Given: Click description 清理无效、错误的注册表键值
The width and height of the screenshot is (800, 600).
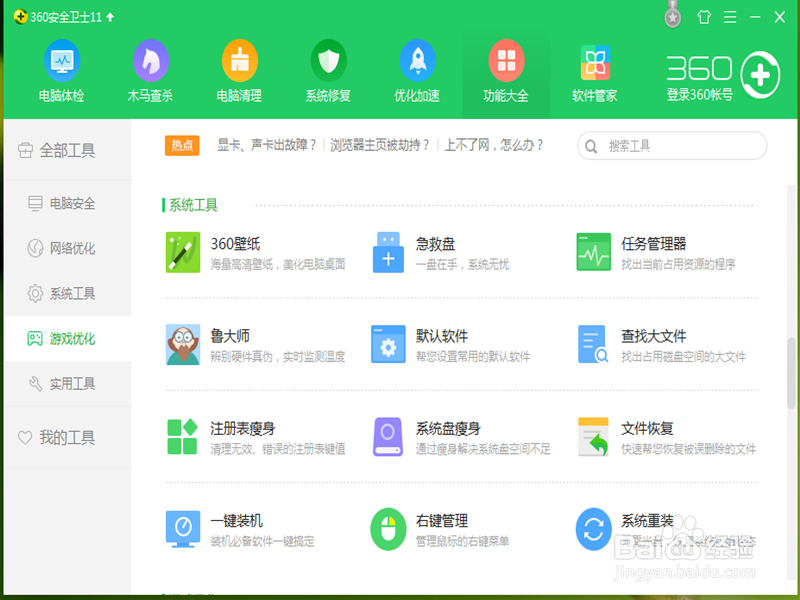Looking at the screenshot, I should (x=278, y=449).
